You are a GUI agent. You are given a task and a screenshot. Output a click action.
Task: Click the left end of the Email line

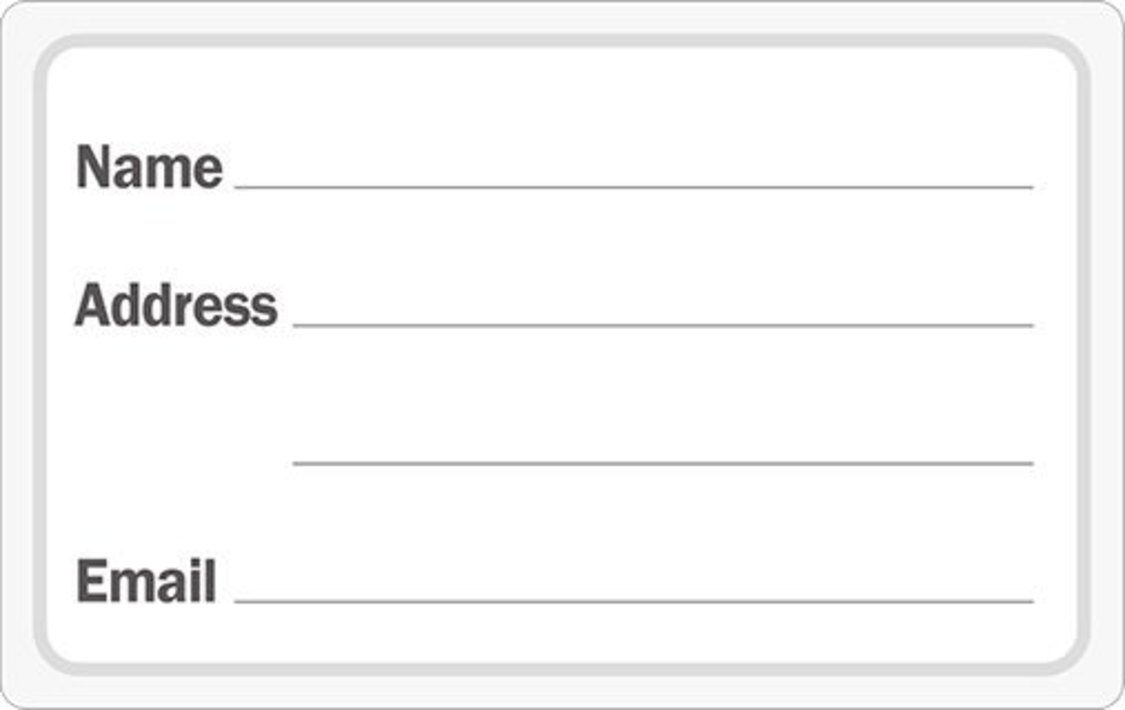(x=239, y=600)
